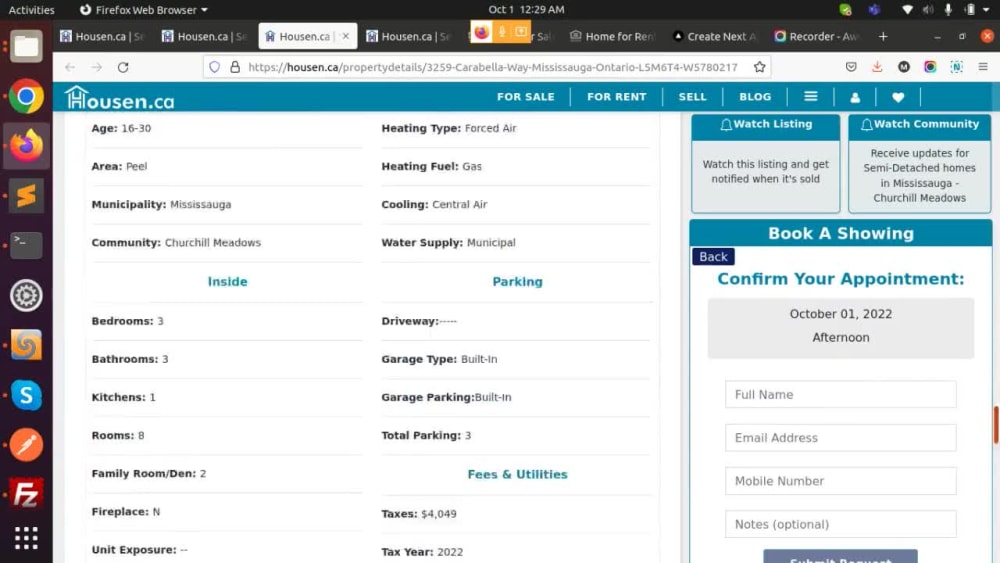Focus the Notes (optional) field
Viewport: 1000px width, 563px height.
[x=841, y=524]
